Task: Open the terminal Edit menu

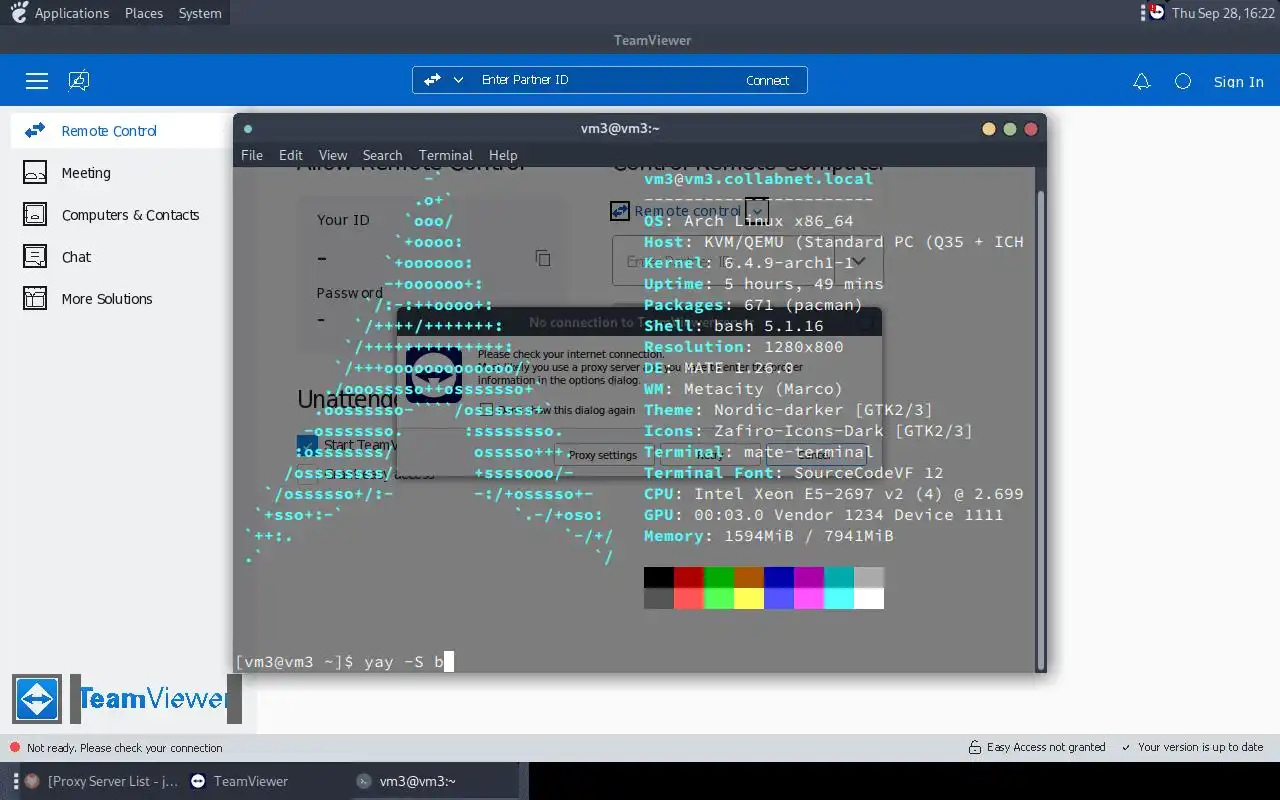Action: [291, 155]
